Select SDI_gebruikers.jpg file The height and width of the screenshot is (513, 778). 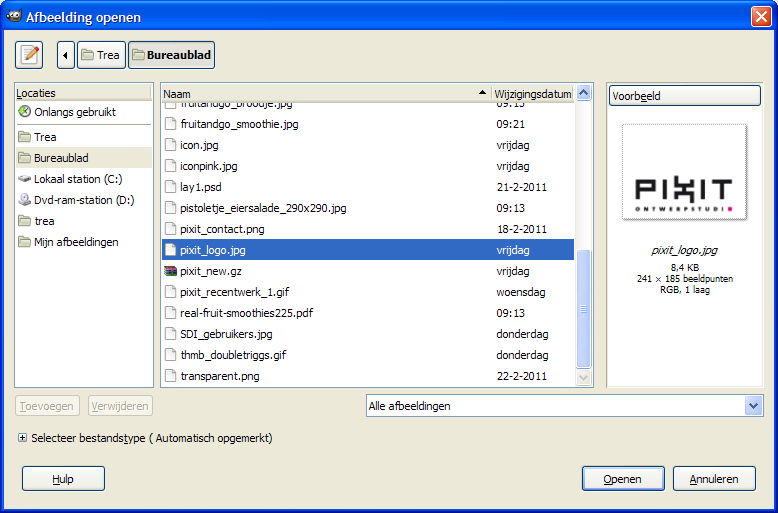pos(368,334)
